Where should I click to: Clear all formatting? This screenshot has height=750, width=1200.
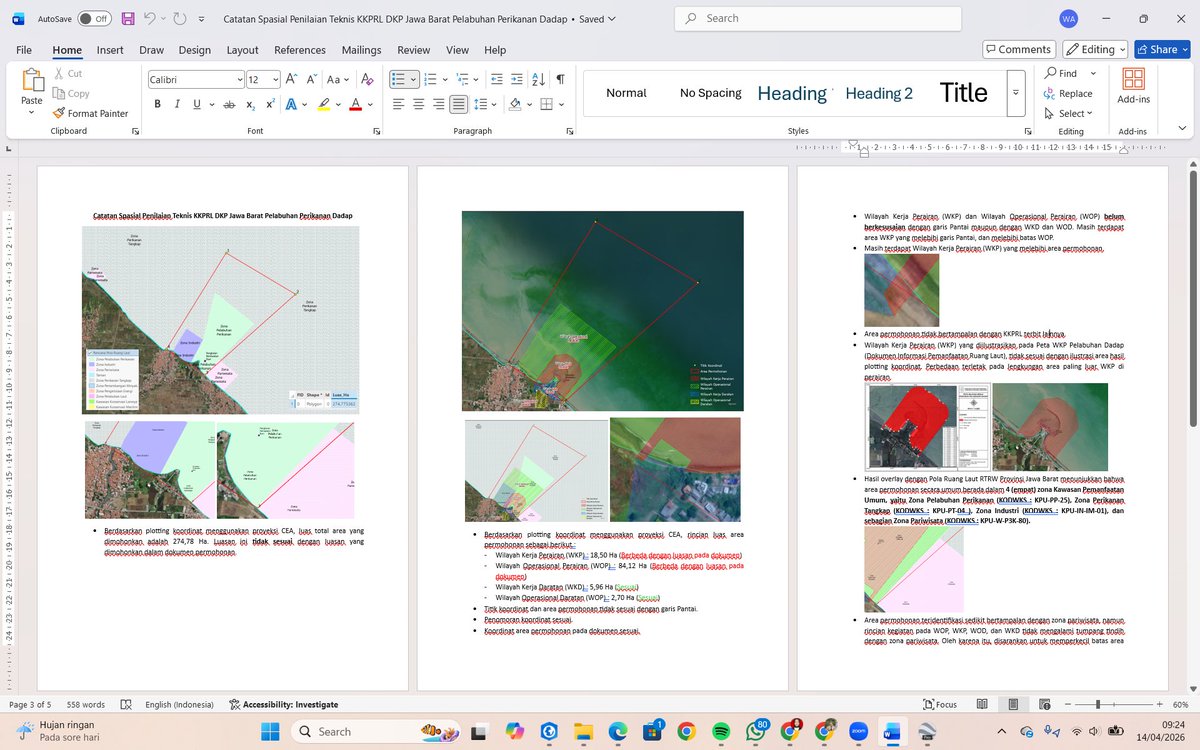tap(365, 79)
